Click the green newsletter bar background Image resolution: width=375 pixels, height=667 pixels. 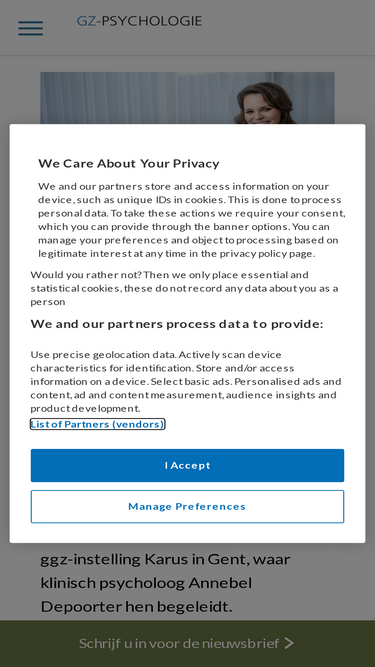click(43, 643)
